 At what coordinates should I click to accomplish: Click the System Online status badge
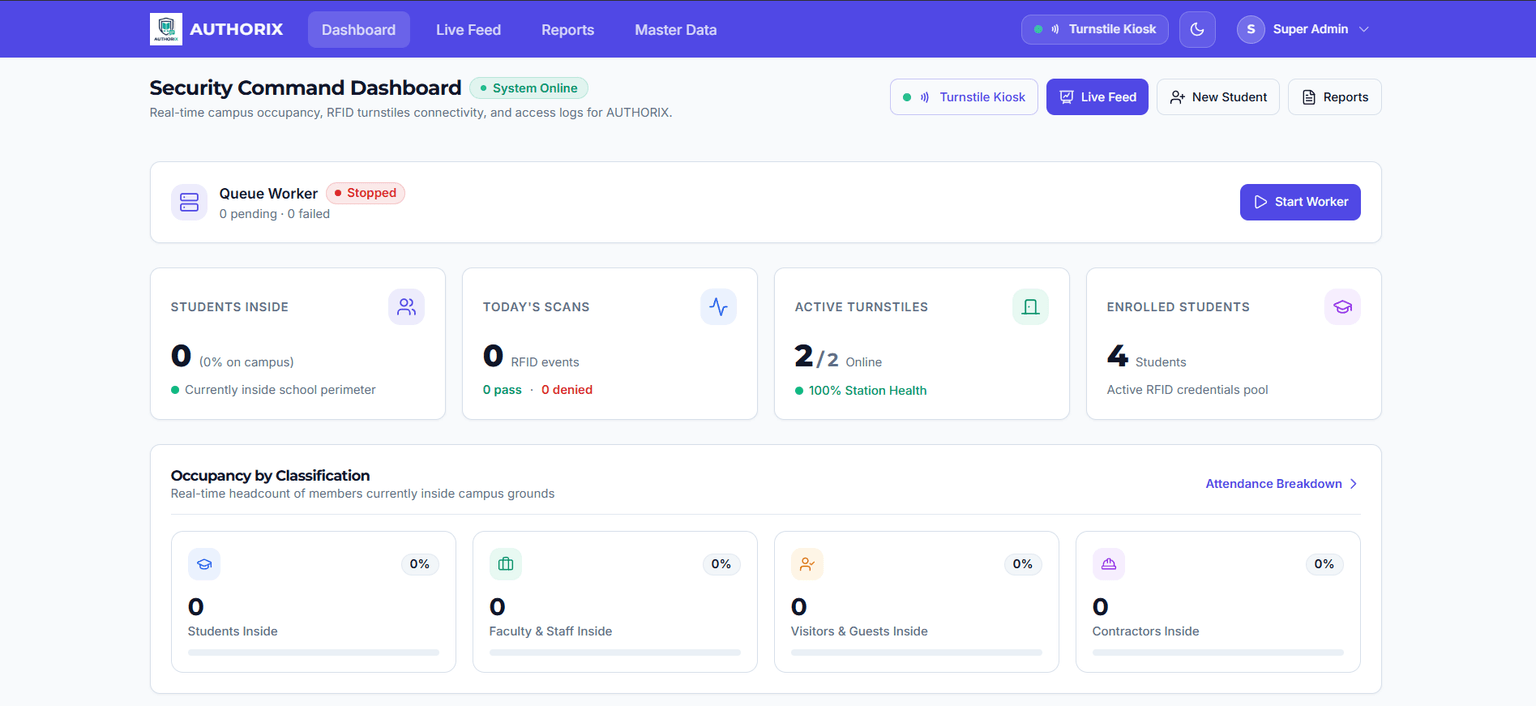click(529, 88)
